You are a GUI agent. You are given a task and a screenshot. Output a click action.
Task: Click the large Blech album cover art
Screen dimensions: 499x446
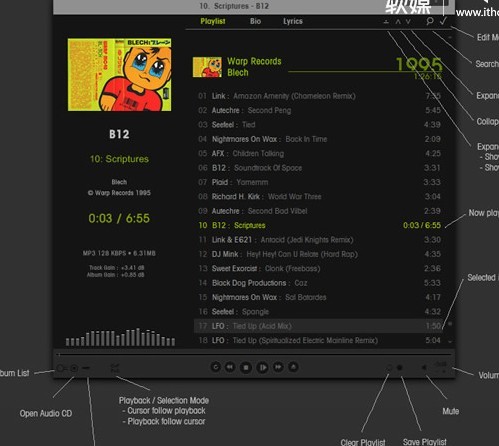(x=119, y=75)
